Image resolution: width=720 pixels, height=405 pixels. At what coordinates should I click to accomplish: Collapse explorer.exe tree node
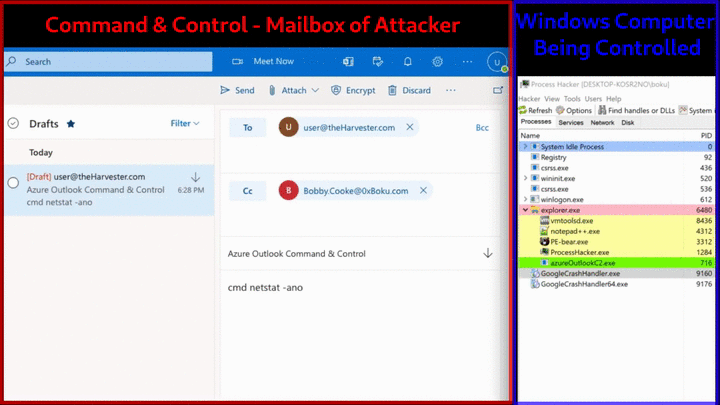coord(525,210)
